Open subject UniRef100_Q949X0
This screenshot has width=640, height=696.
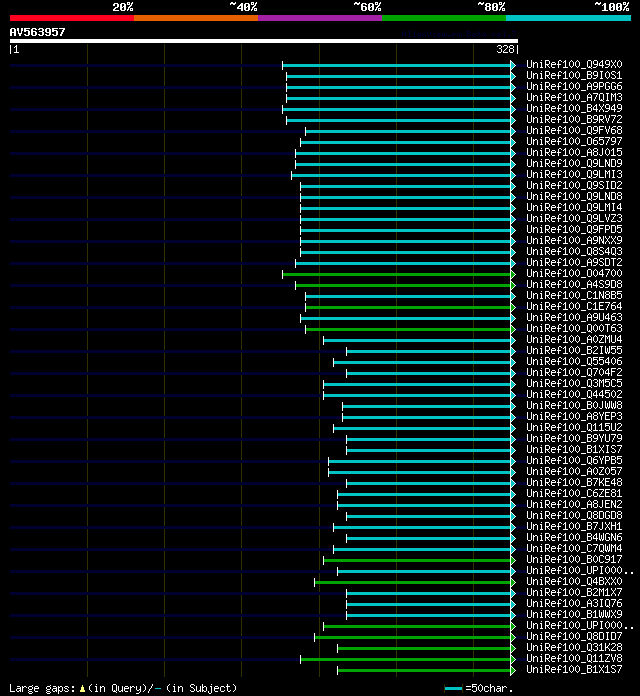click(x=574, y=64)
